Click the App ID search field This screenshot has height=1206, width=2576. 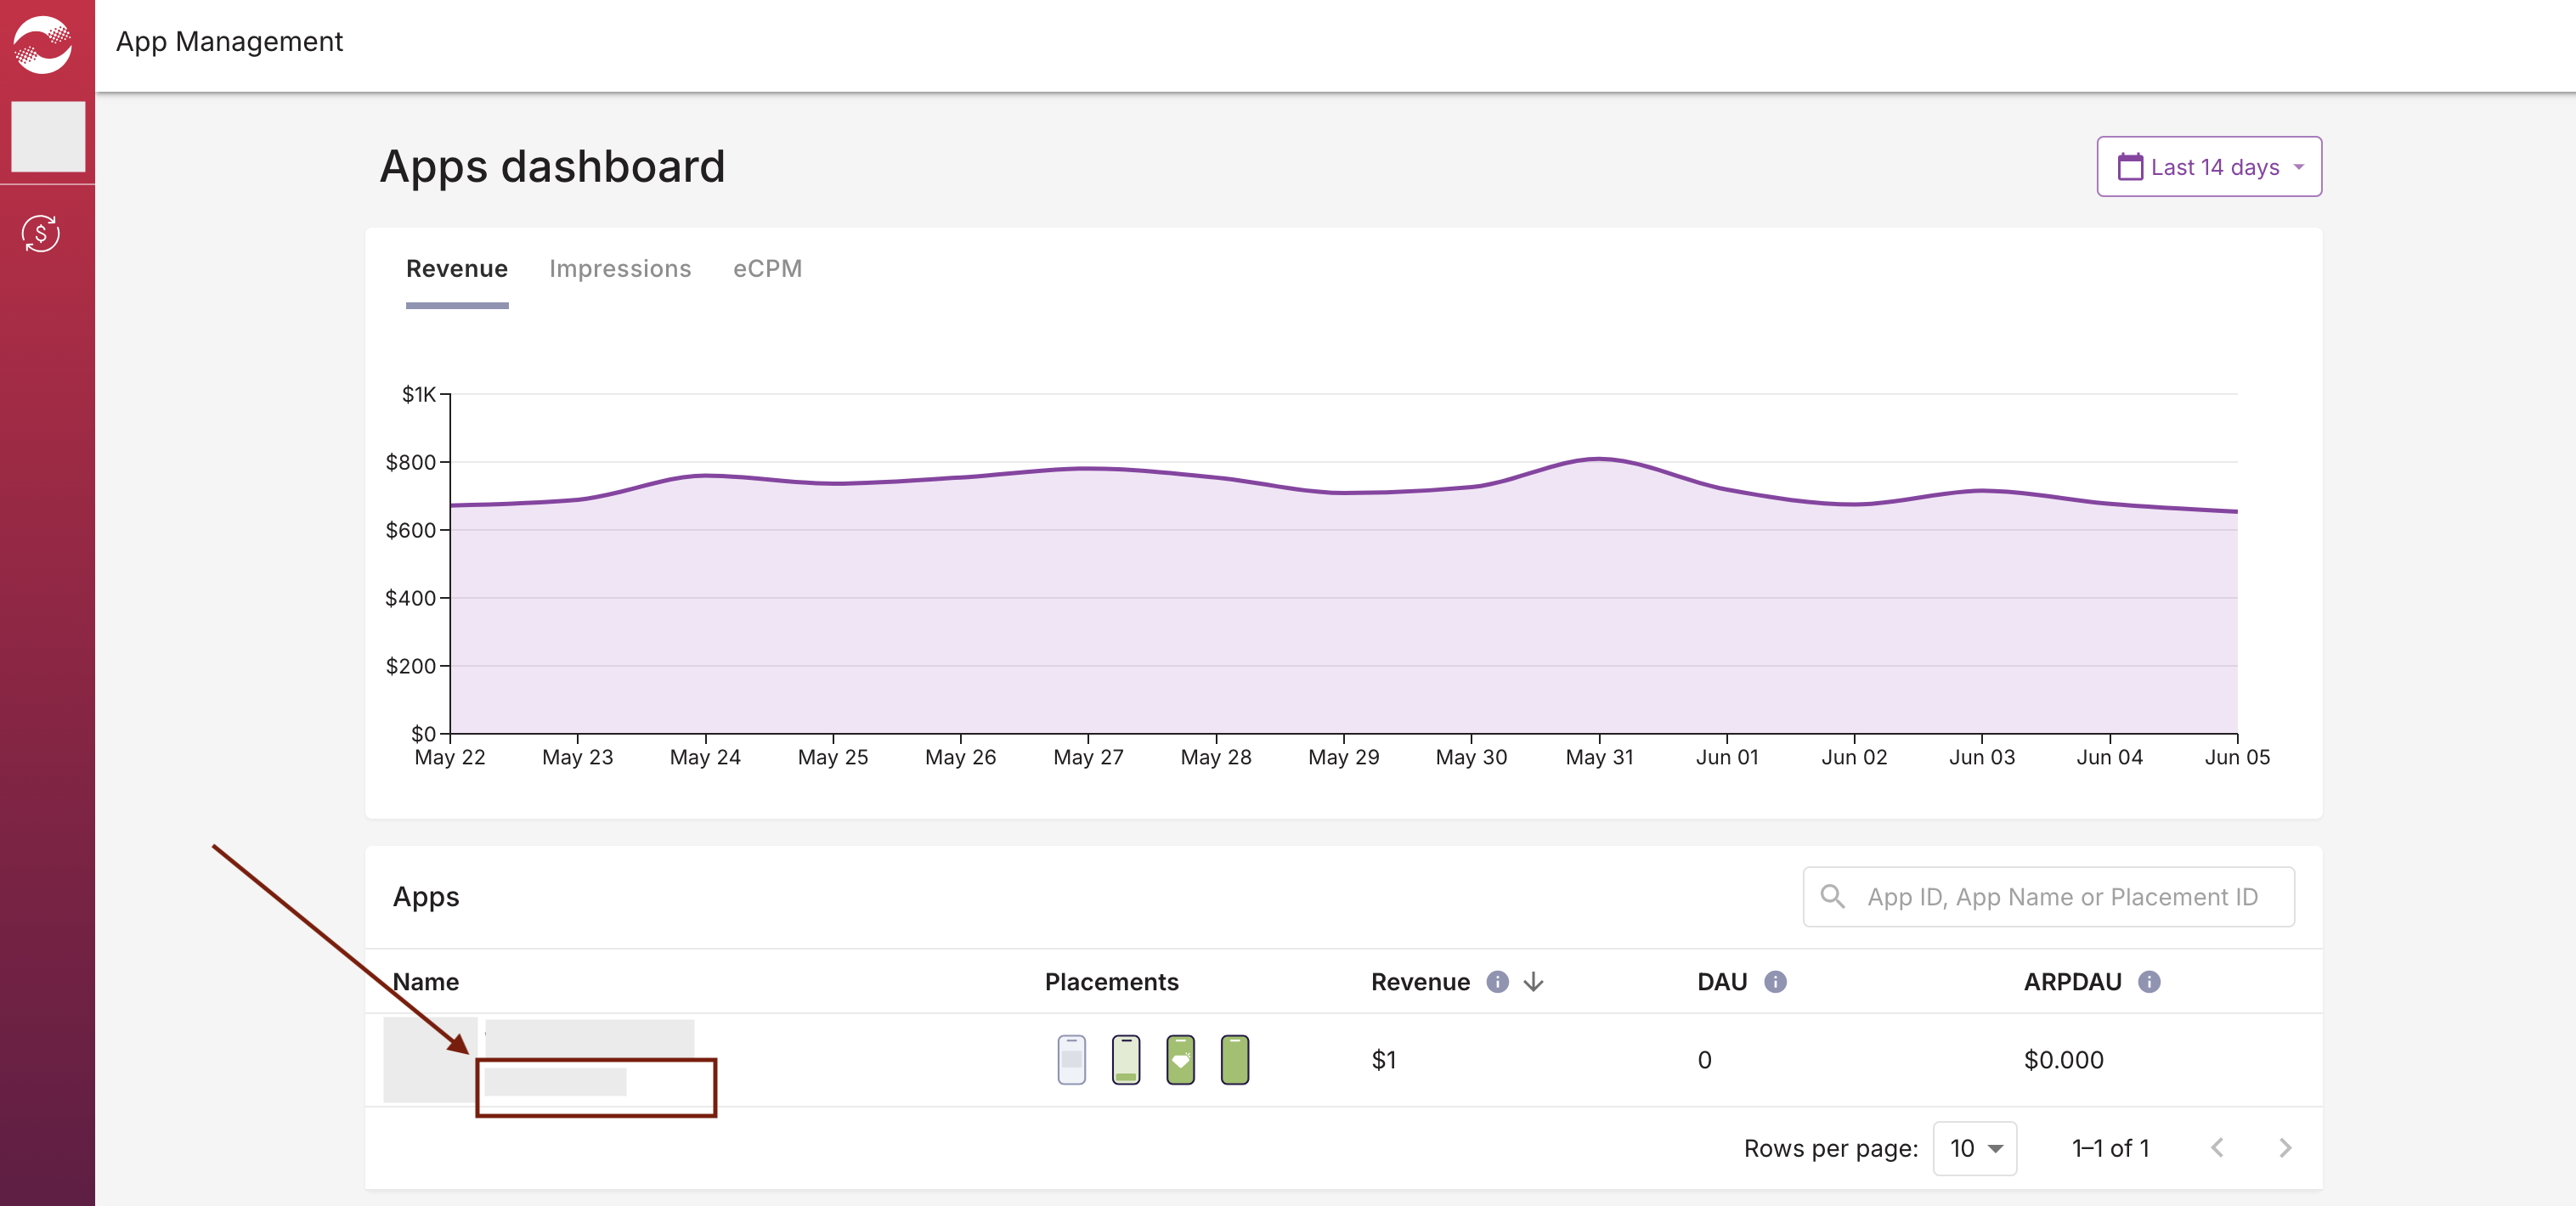tap(2060, 897)
